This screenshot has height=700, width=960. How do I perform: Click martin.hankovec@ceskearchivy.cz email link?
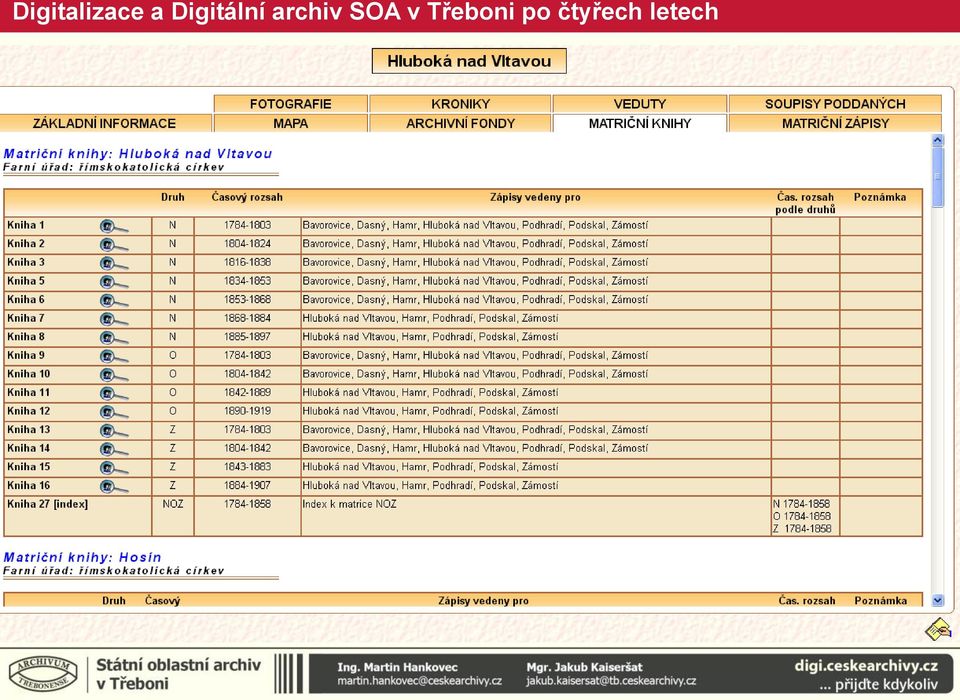(x=419, y=681)
